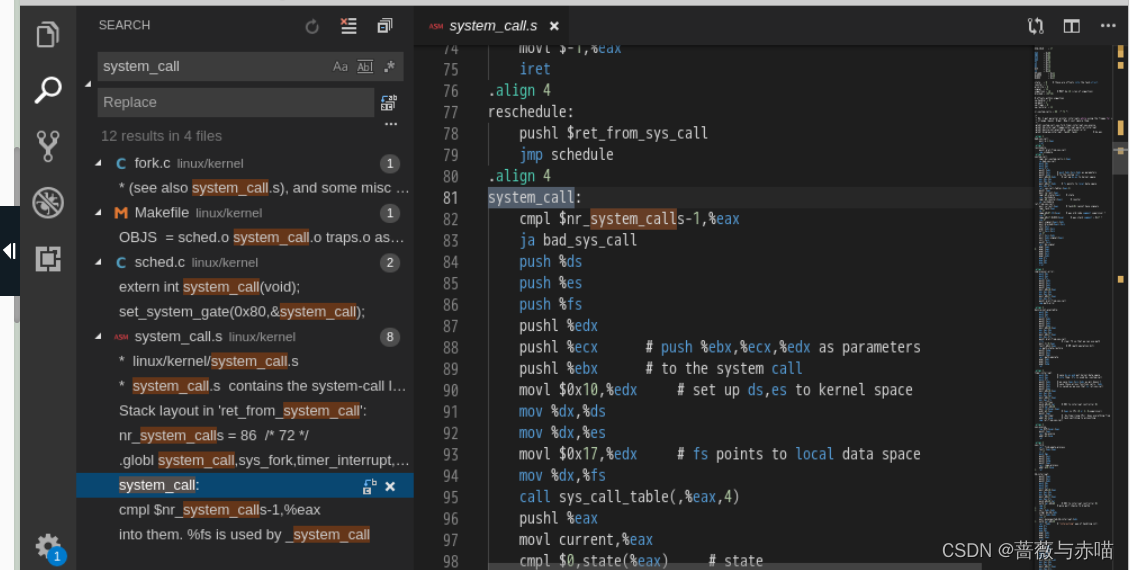The image size is (1130, 570).
Task: Open result 'extern int system_call(void);'
Action: point(245,288)
